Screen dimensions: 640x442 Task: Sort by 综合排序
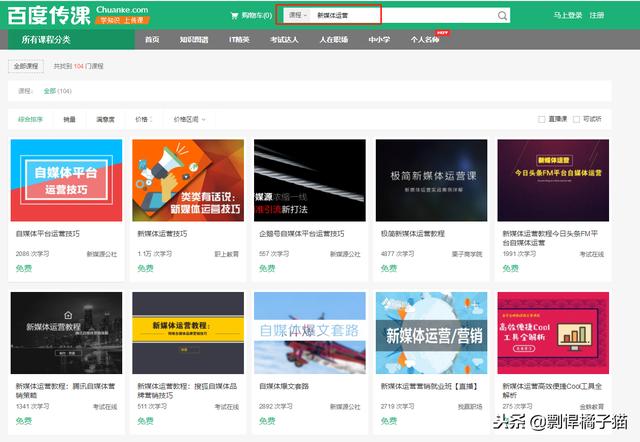click(30, 119)
